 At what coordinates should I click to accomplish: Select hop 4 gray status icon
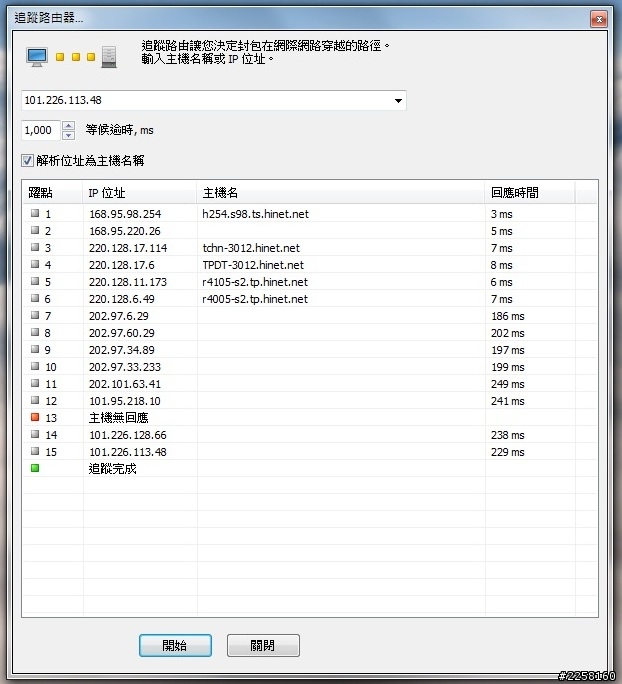pos(35,264)
